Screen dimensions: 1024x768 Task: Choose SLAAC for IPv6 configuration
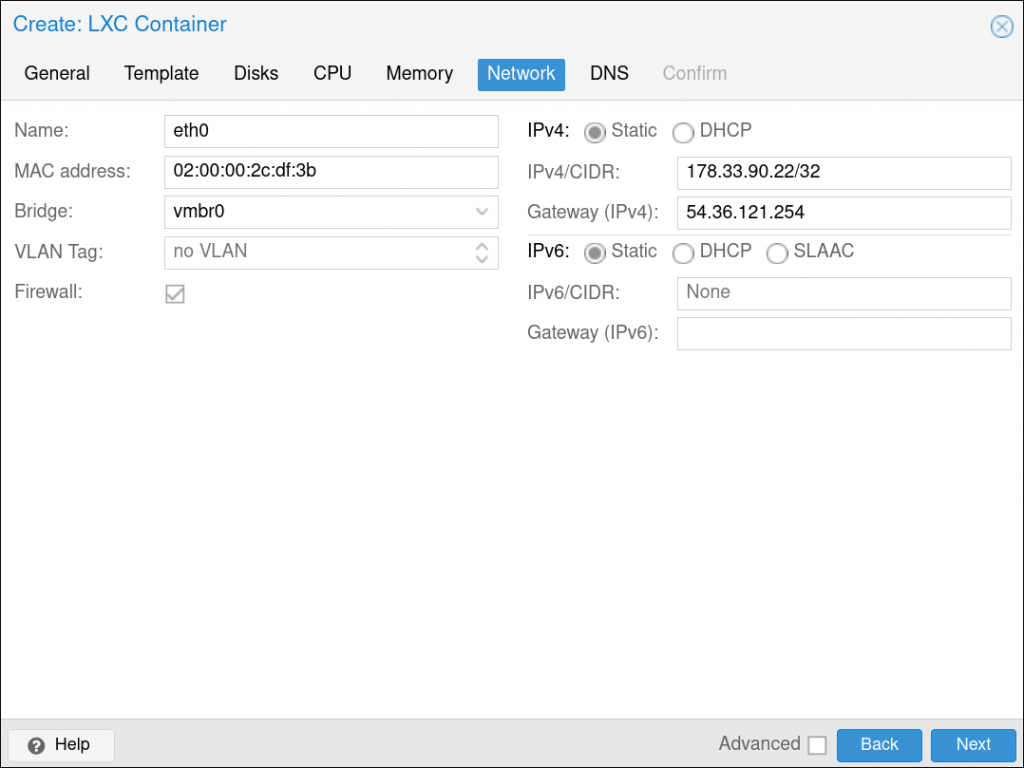pyautogui.click(x=777, y=253)
